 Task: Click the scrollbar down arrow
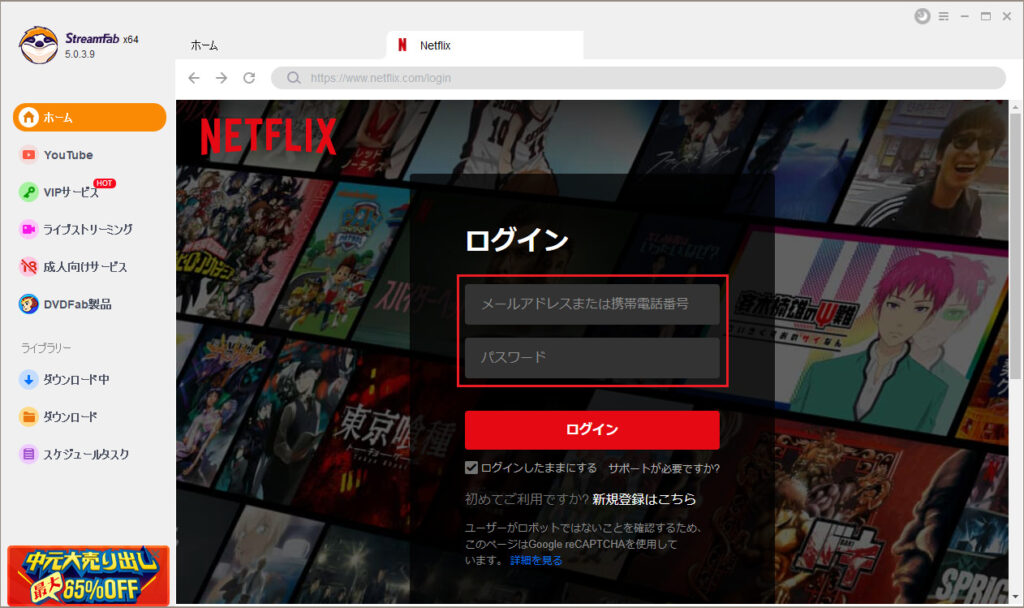coord(1016,597)
